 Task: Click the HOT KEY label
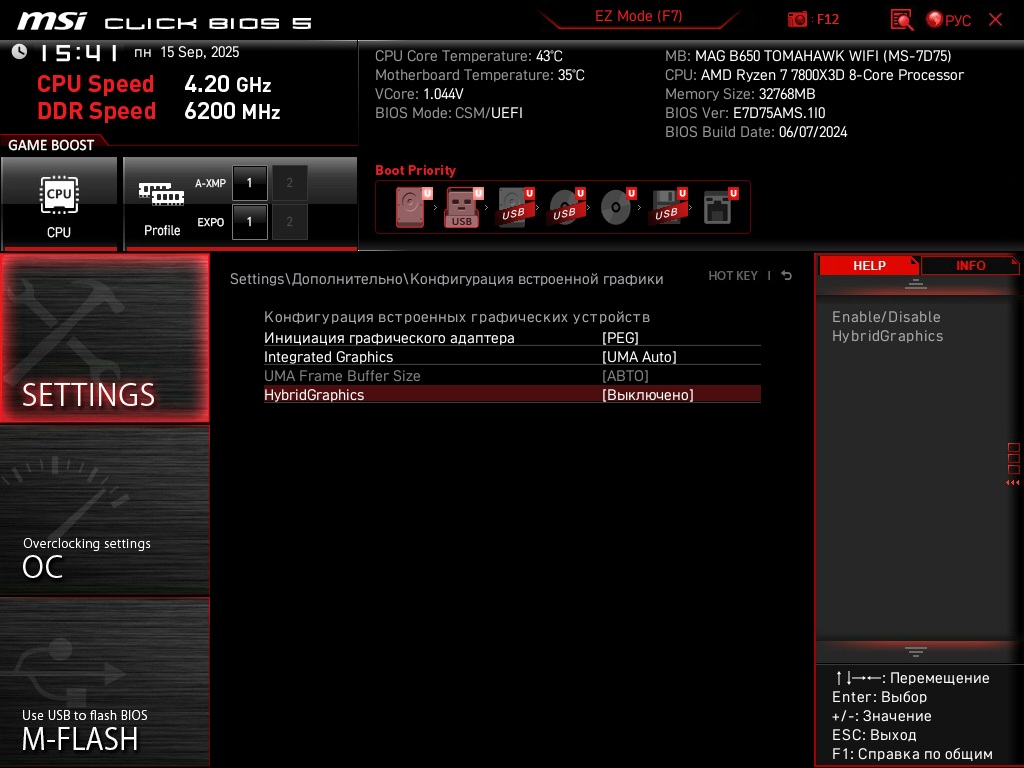pyautogui.click(x=733, y=276)
